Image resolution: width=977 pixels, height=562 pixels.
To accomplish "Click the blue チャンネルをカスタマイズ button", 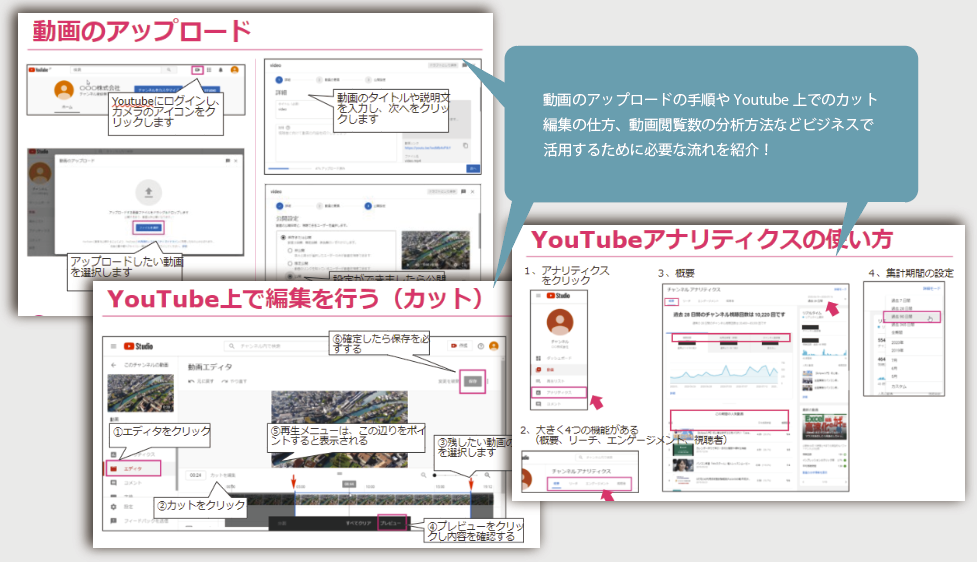I will (x=158, y=90).
